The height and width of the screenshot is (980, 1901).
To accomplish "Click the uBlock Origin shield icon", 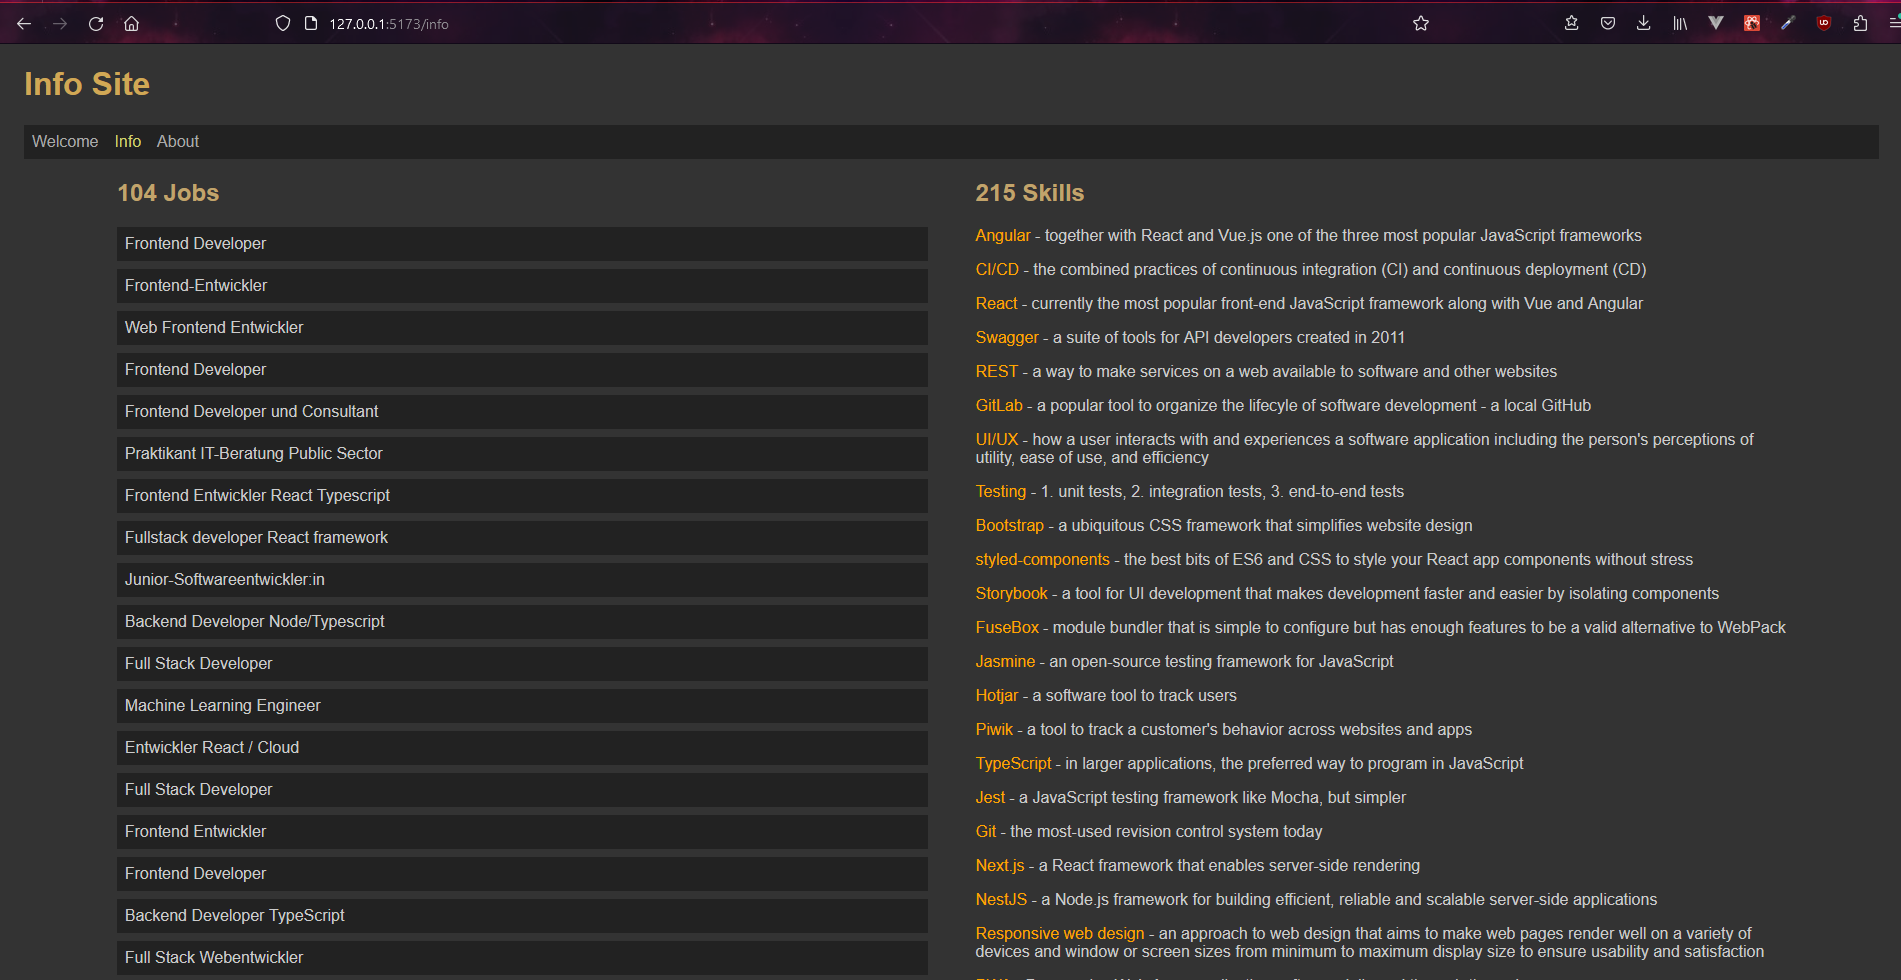I will (1824, 24).
